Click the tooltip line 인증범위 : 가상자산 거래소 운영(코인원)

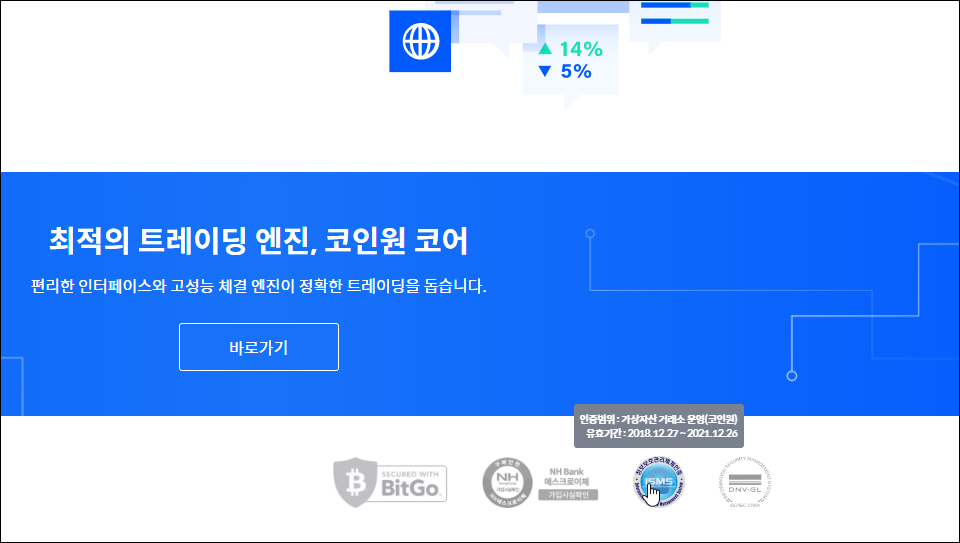(x=659, y=419)
